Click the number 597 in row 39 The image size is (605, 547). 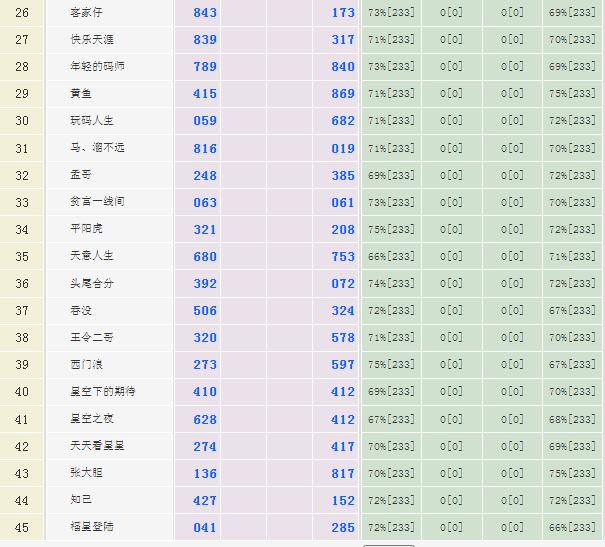343,365
